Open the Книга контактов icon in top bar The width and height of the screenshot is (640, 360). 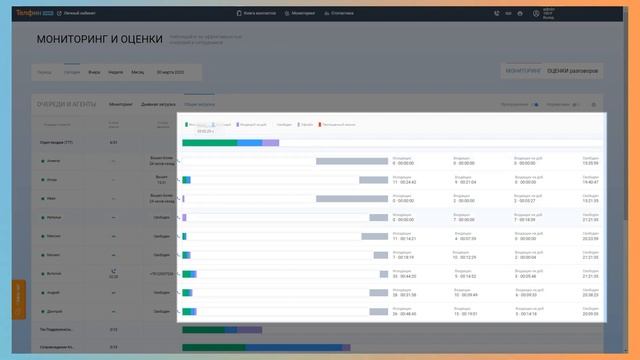pos(239,13)
